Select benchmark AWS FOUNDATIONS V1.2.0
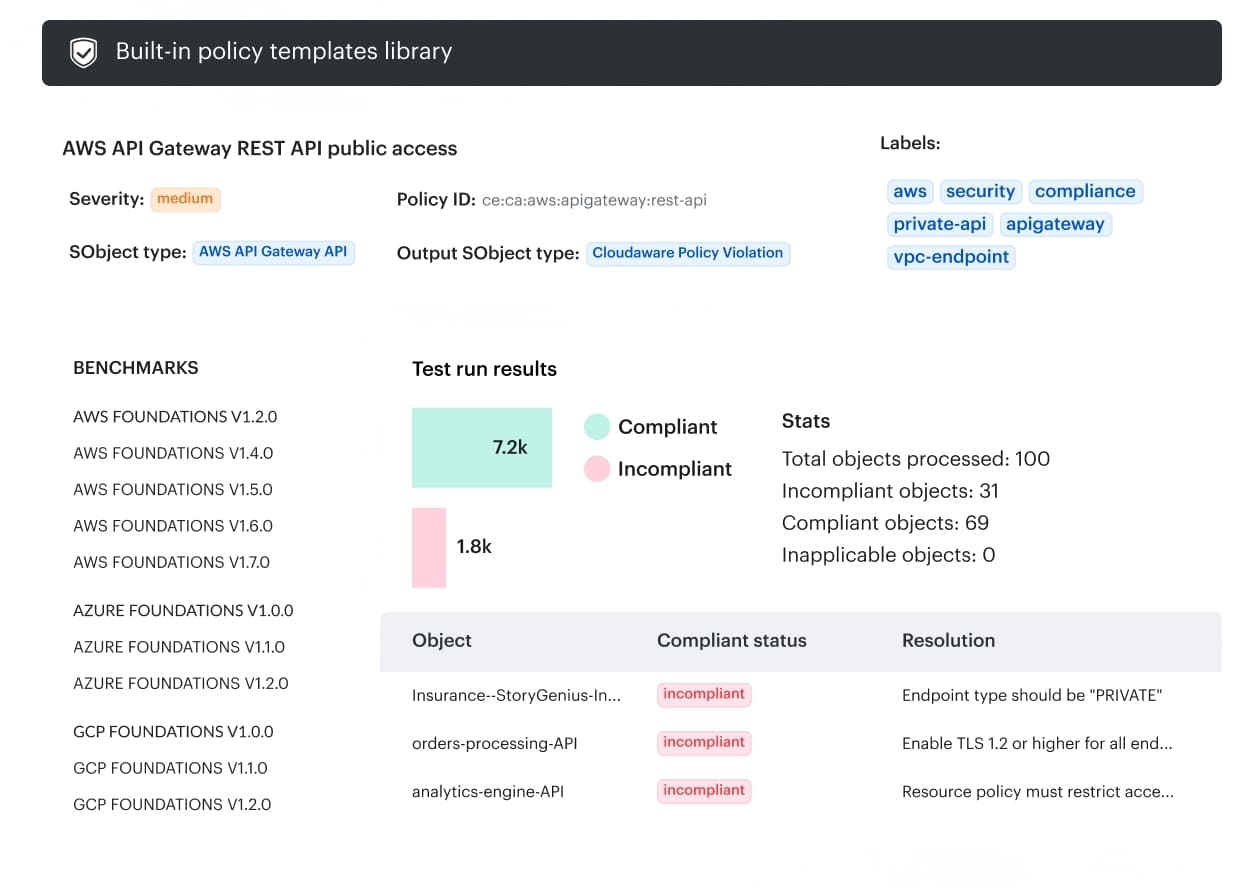 point(175,417)
